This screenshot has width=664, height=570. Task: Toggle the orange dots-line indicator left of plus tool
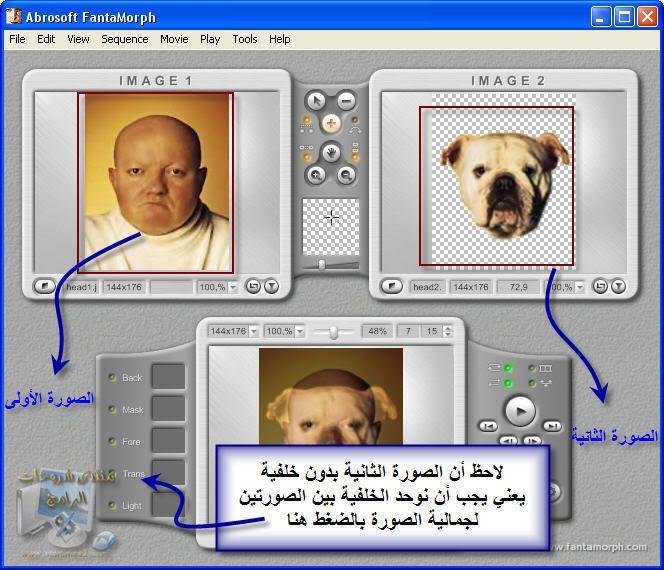pyautogui.click(x=307, y=121)
